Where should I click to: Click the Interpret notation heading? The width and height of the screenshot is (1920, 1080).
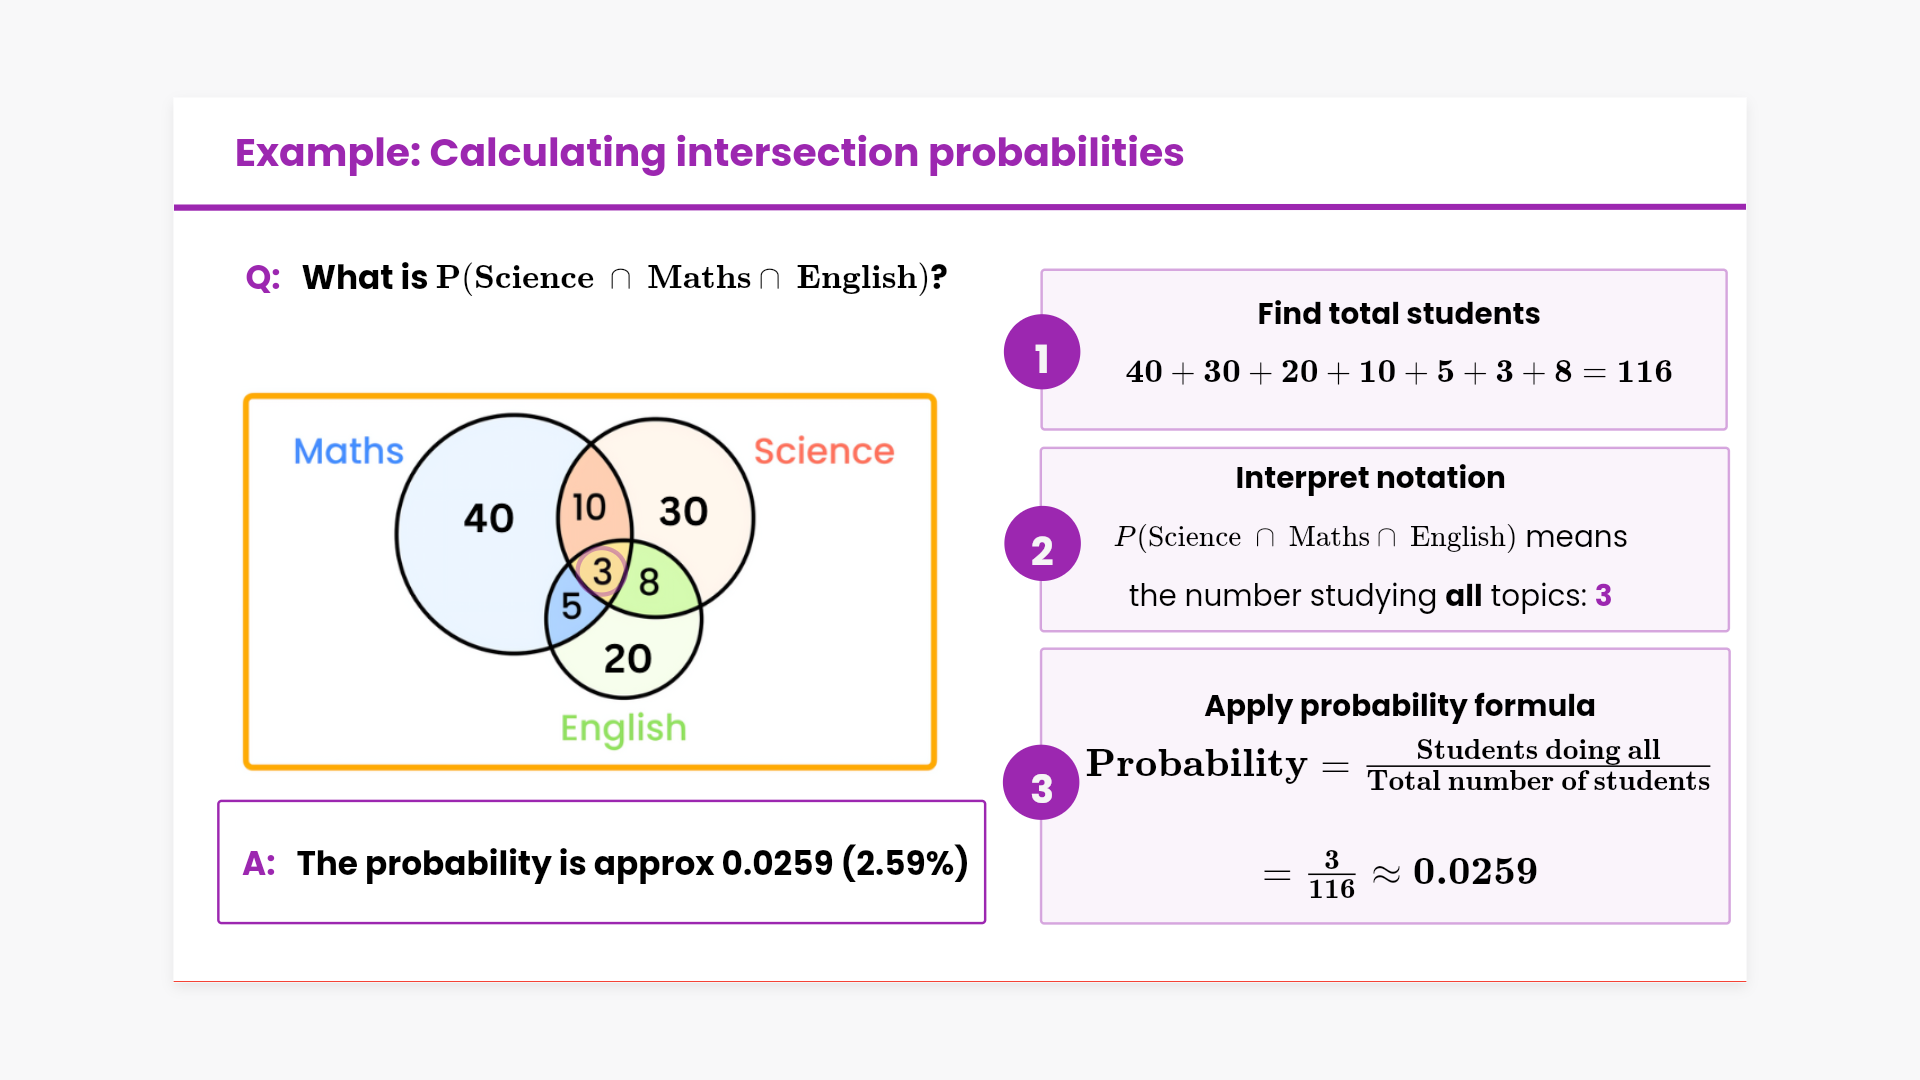pyautogui.click(x=1369, y=477)
